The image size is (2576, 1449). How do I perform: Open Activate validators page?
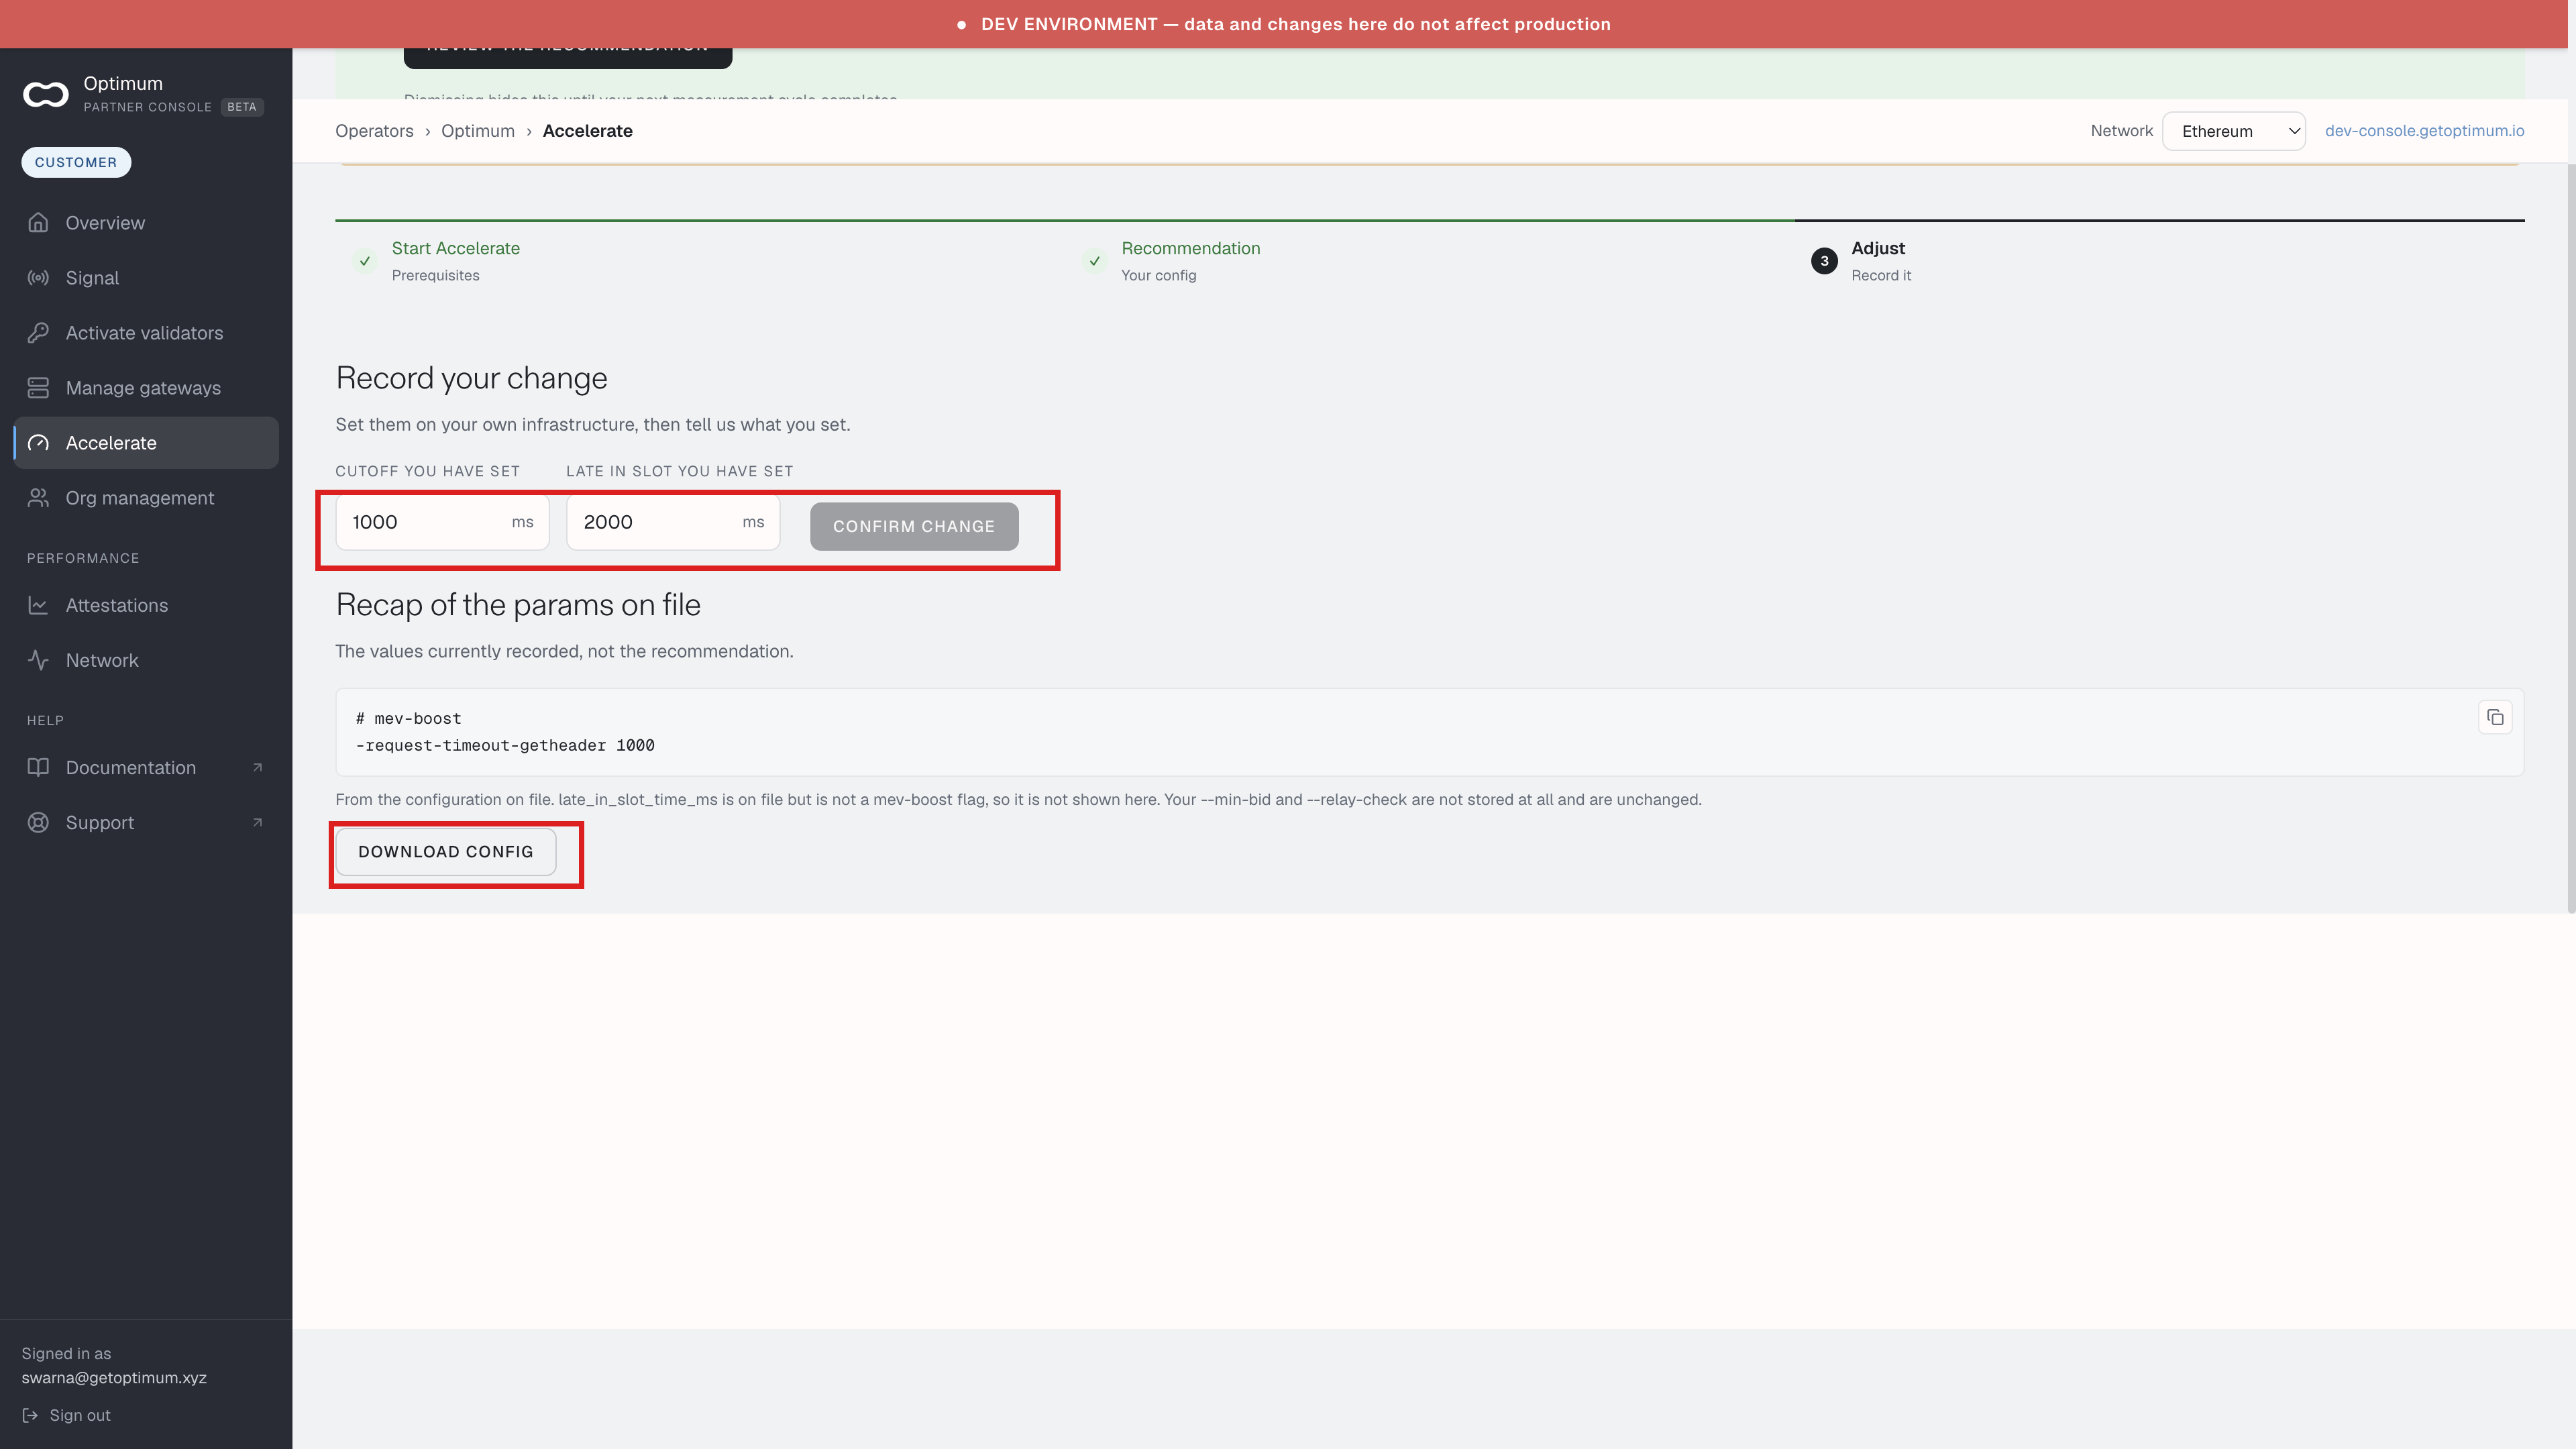pos(146,332)
